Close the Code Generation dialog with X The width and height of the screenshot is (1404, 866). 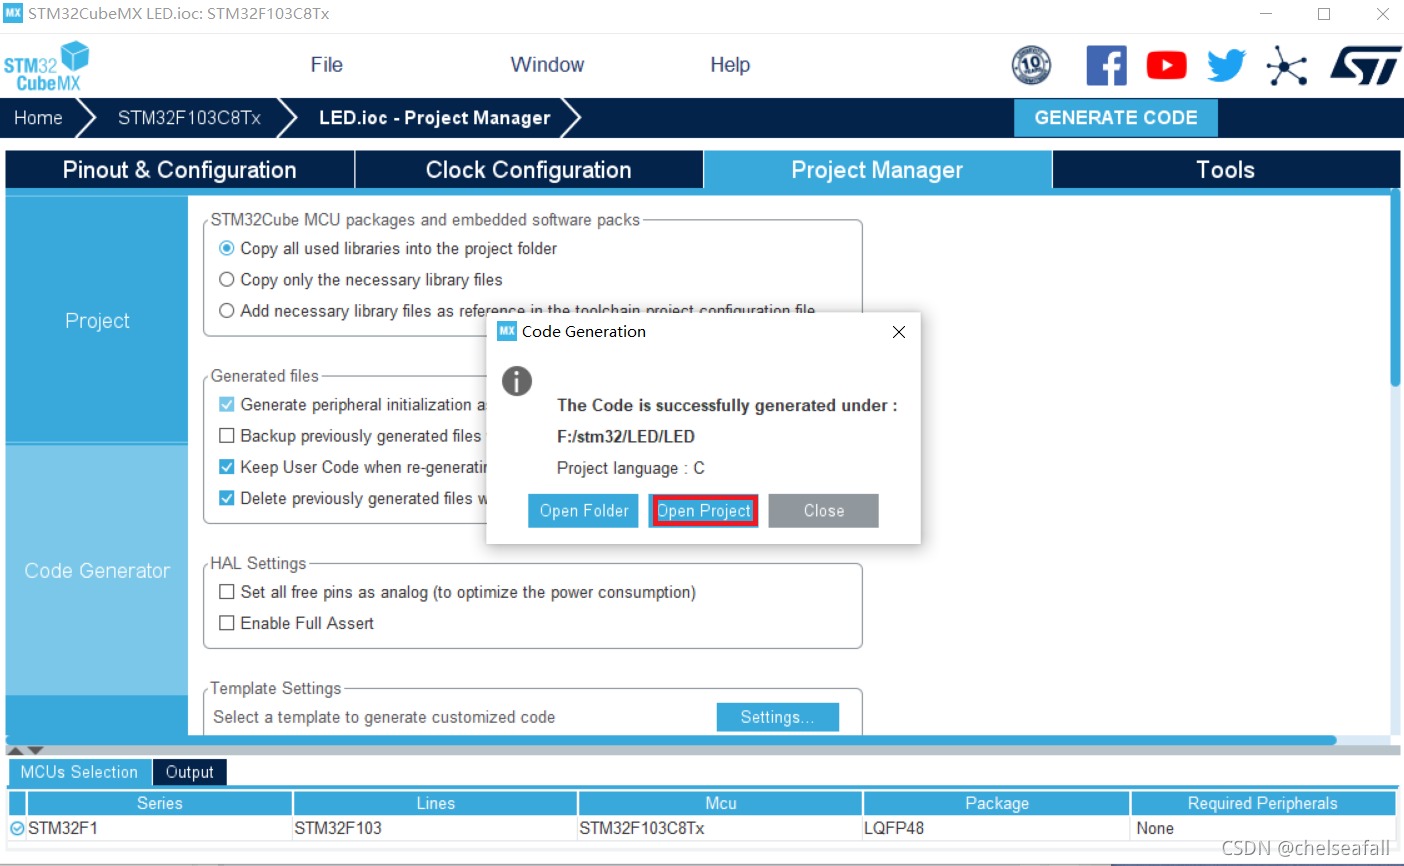[899, 332]
